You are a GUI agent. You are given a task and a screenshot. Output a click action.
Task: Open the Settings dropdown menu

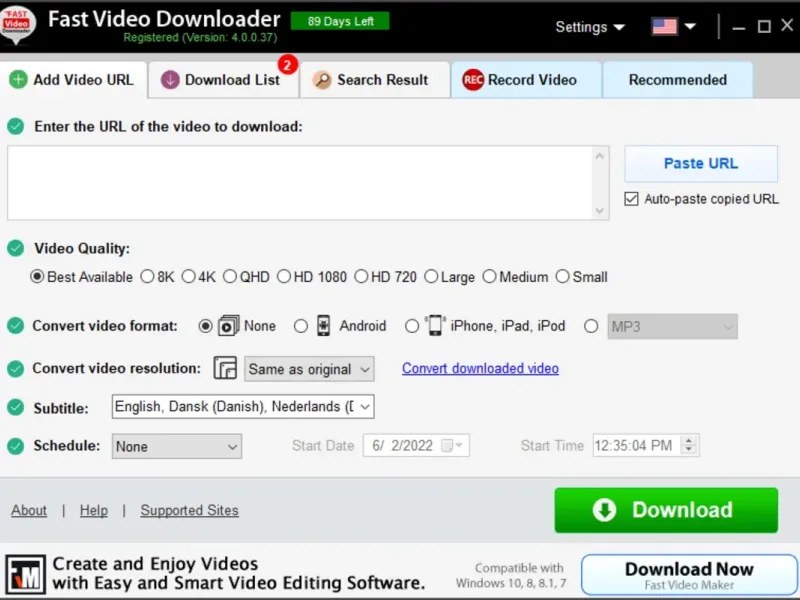pyautogui.click(x=590, y=27)
